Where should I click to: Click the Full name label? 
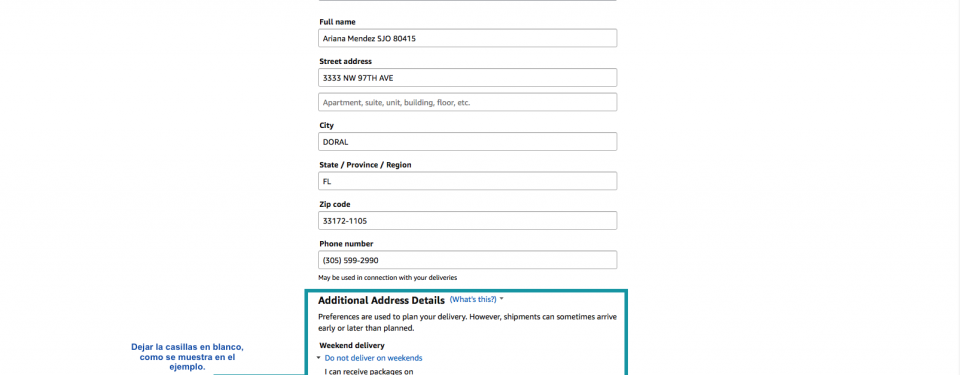(x=337, y=22)
